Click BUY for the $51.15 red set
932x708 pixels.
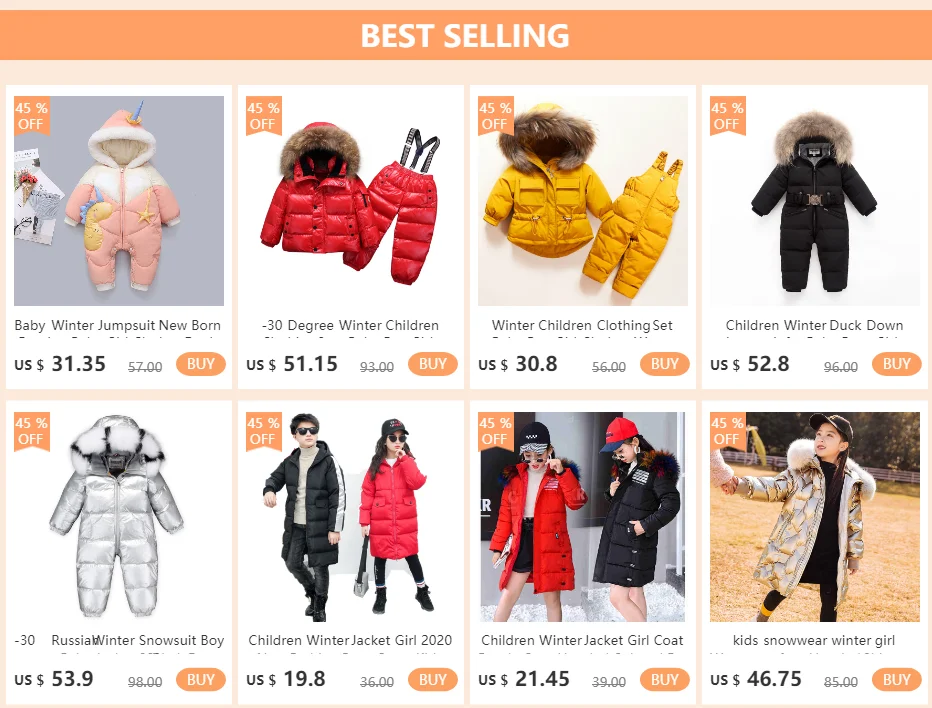tap(432, 364)
